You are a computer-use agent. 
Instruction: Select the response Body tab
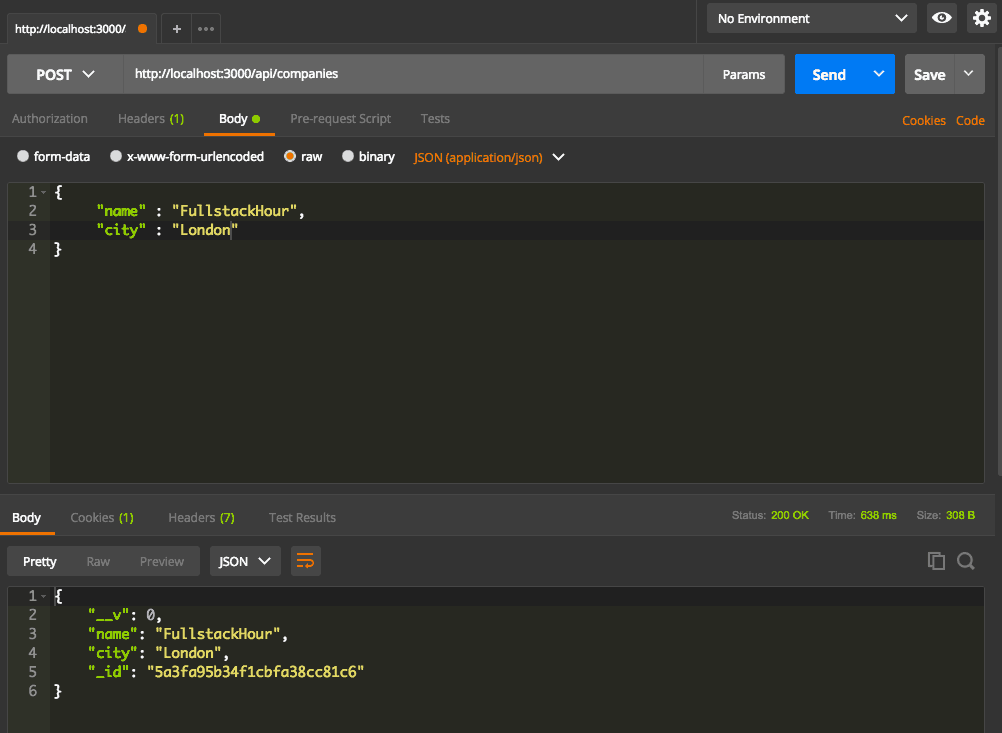[x=26, y=518]
